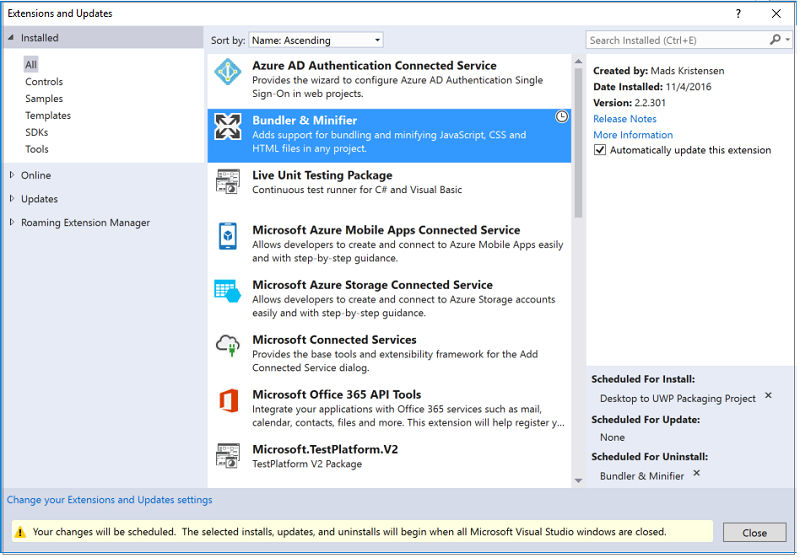Click the Created by: Mads Kristensen text
This screenshot has width=800, height=558.
click(x=658, y=70)
